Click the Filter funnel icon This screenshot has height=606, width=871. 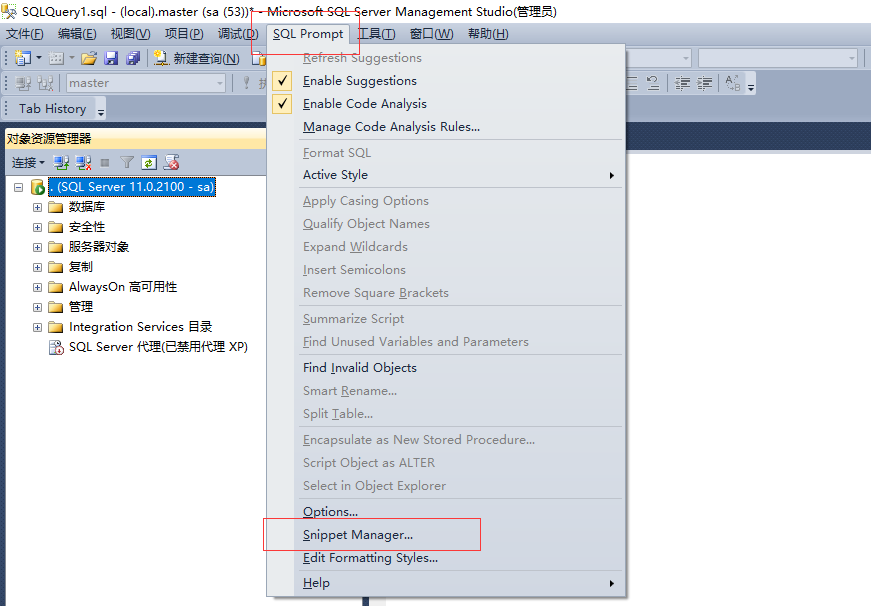(x=127, y=163)
